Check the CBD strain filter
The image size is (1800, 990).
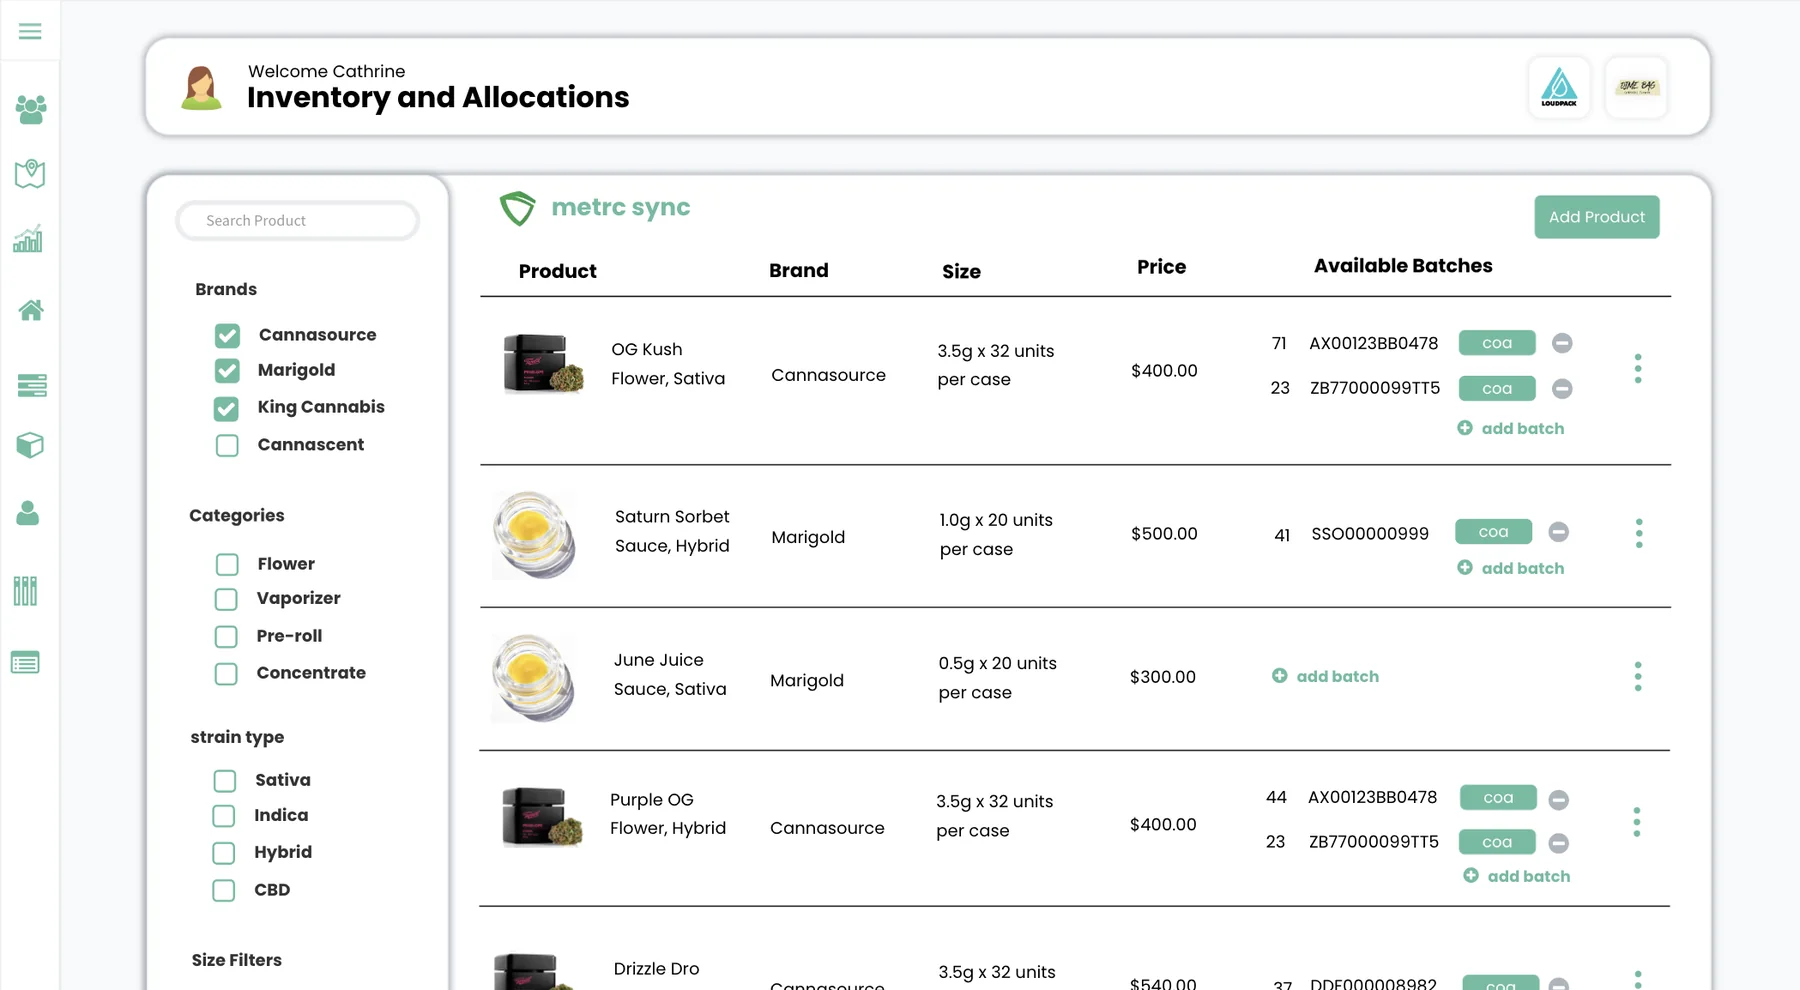[224, 890]
